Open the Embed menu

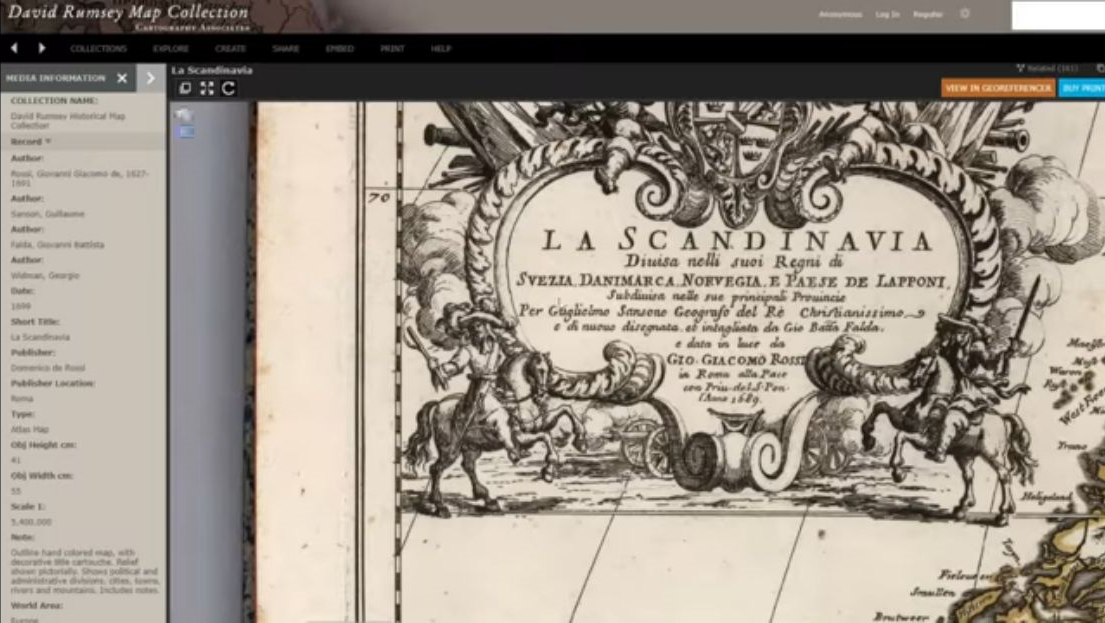339,49
